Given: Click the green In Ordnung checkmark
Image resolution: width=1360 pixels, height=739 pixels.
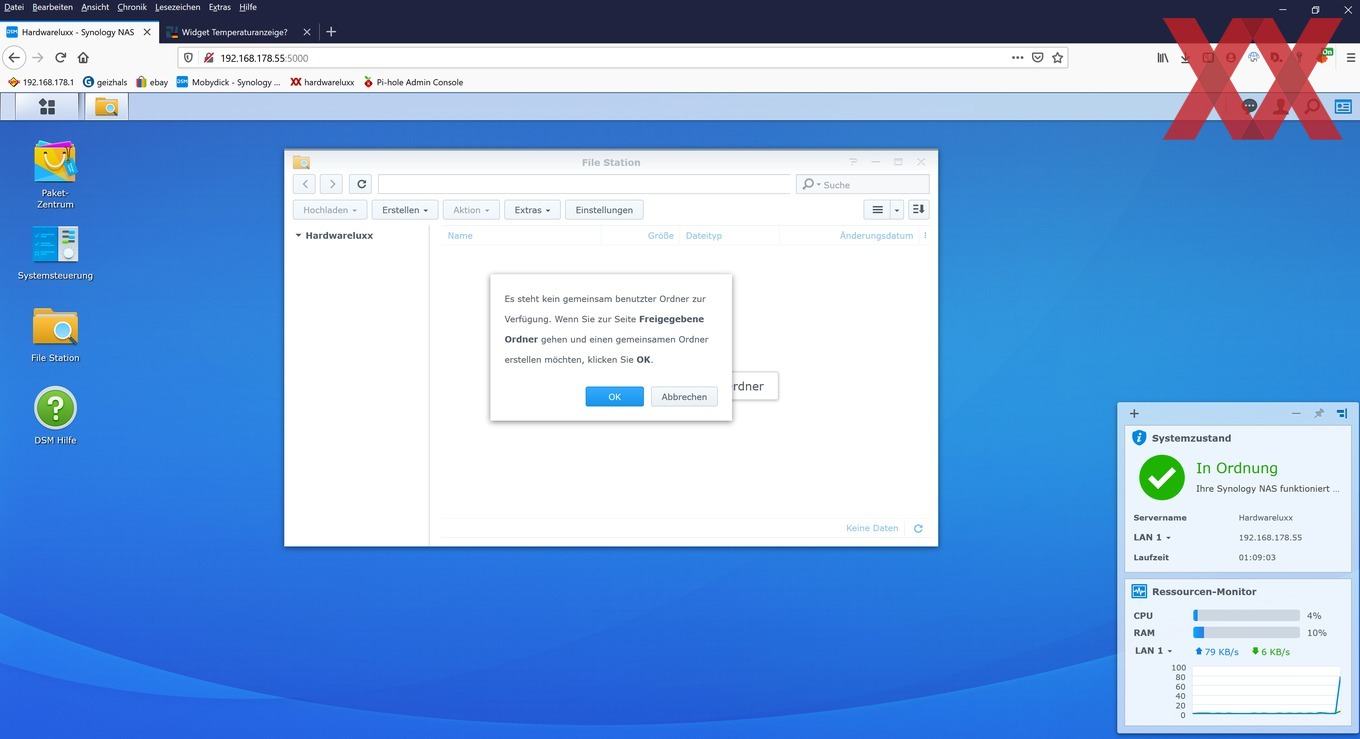Looking at the screenshot, I should coord(1161,478).
